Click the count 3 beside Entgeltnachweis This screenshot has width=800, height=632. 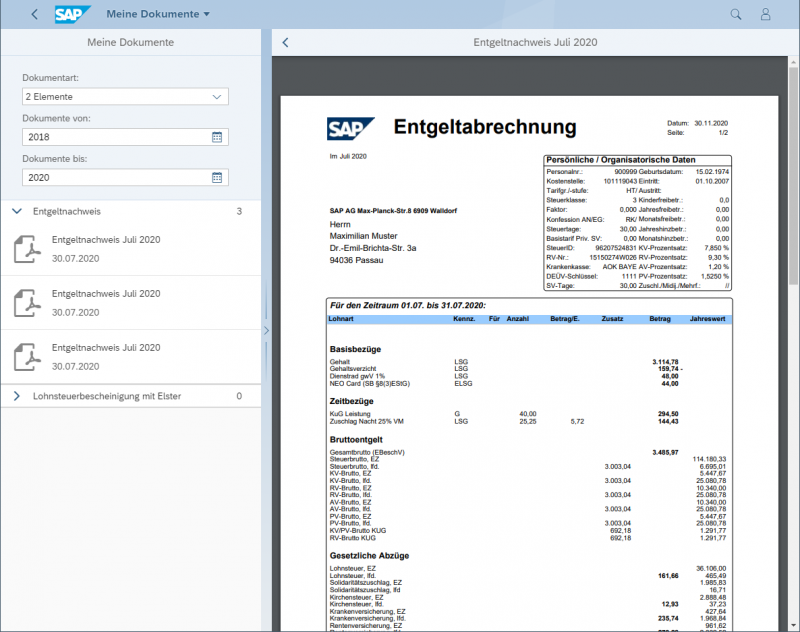(239, 211)
